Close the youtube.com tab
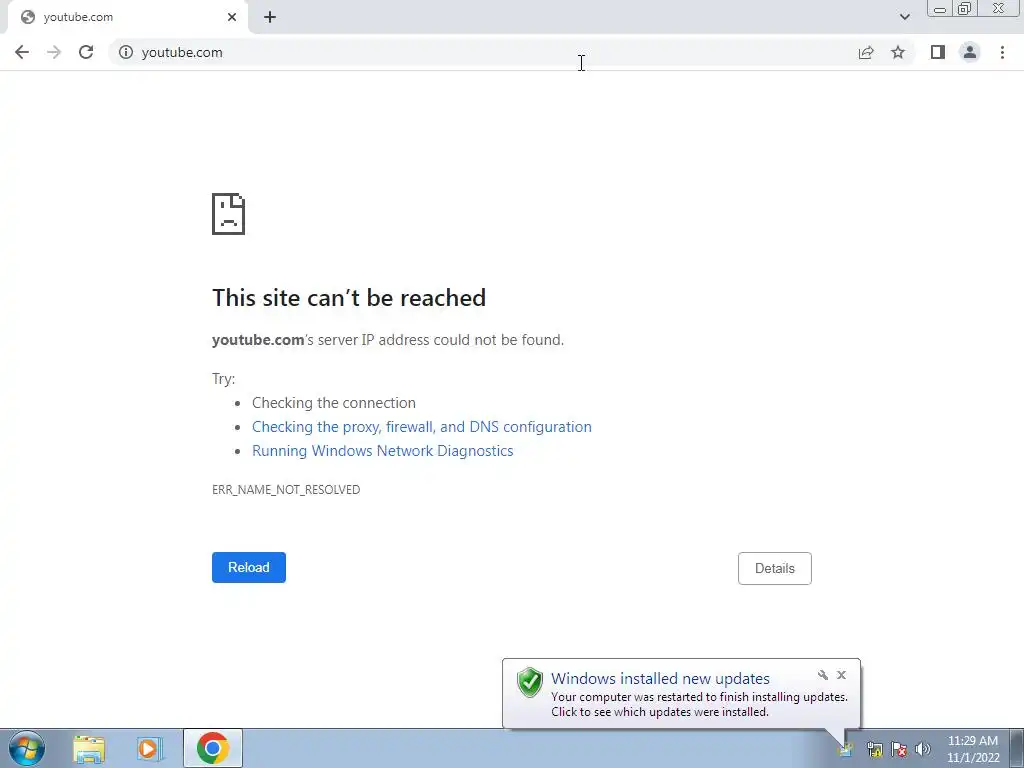The height and width of the screenshot is (768, 1024). tap(232, 17)
